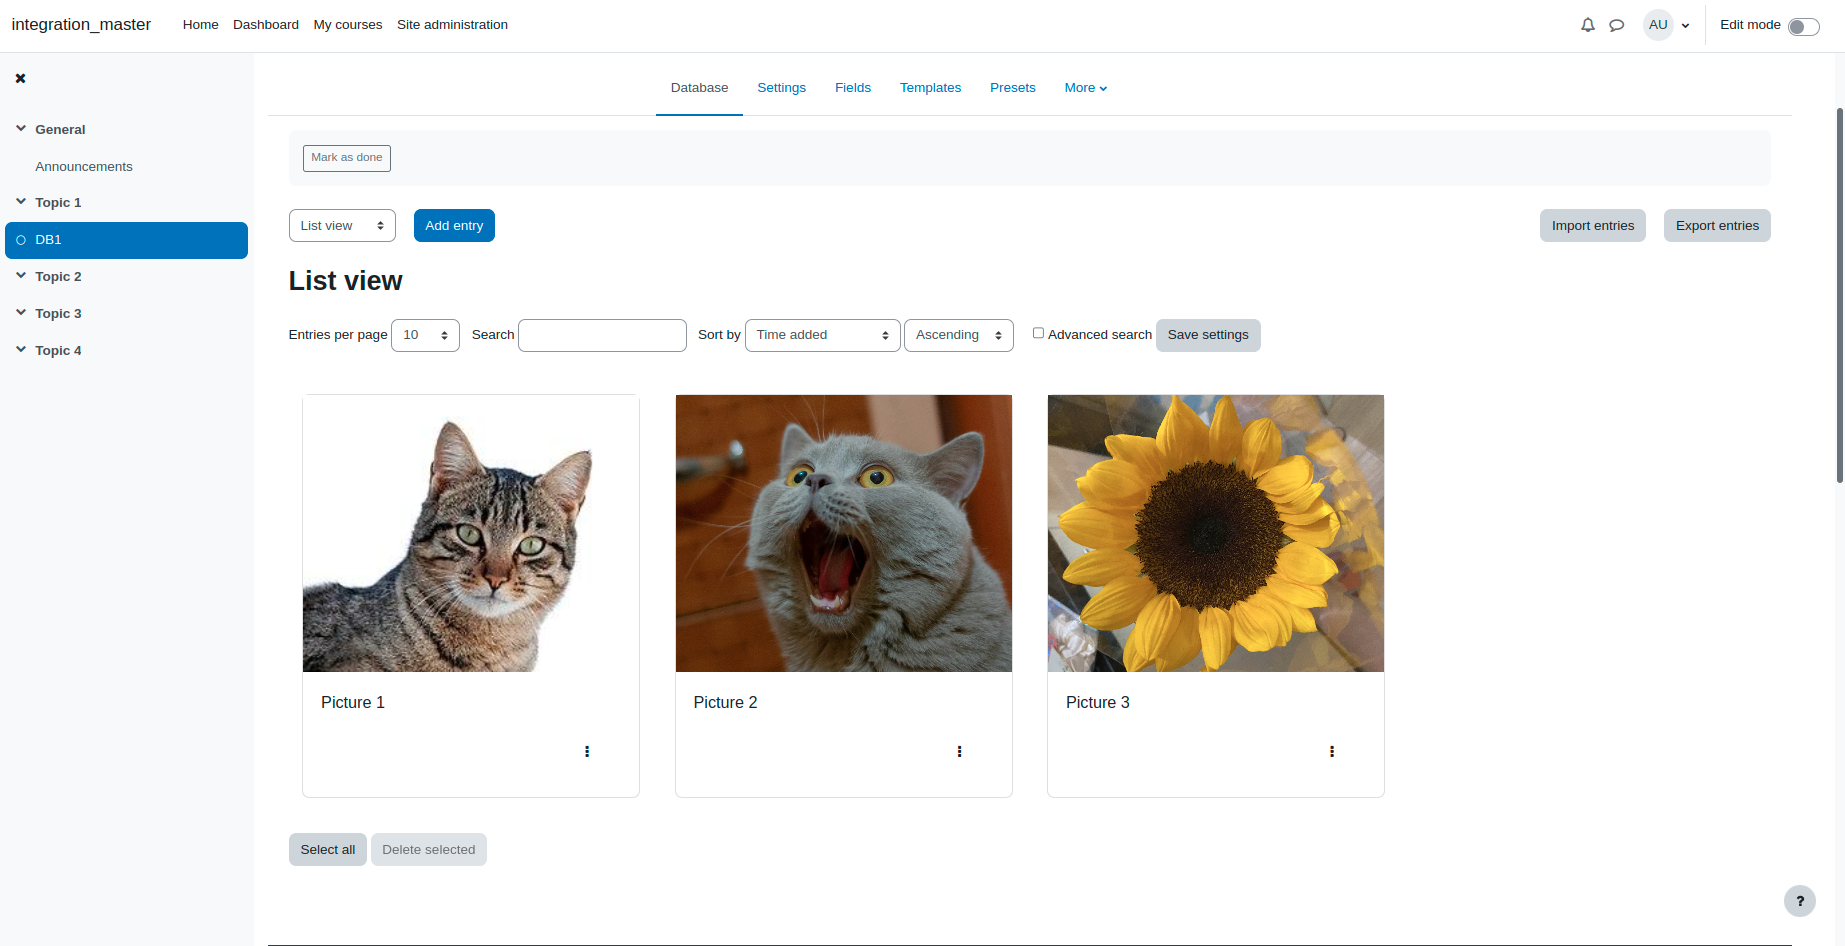Click the Delete selected button
Viewport: 1845px width, 946px height.
coord(428,849)
